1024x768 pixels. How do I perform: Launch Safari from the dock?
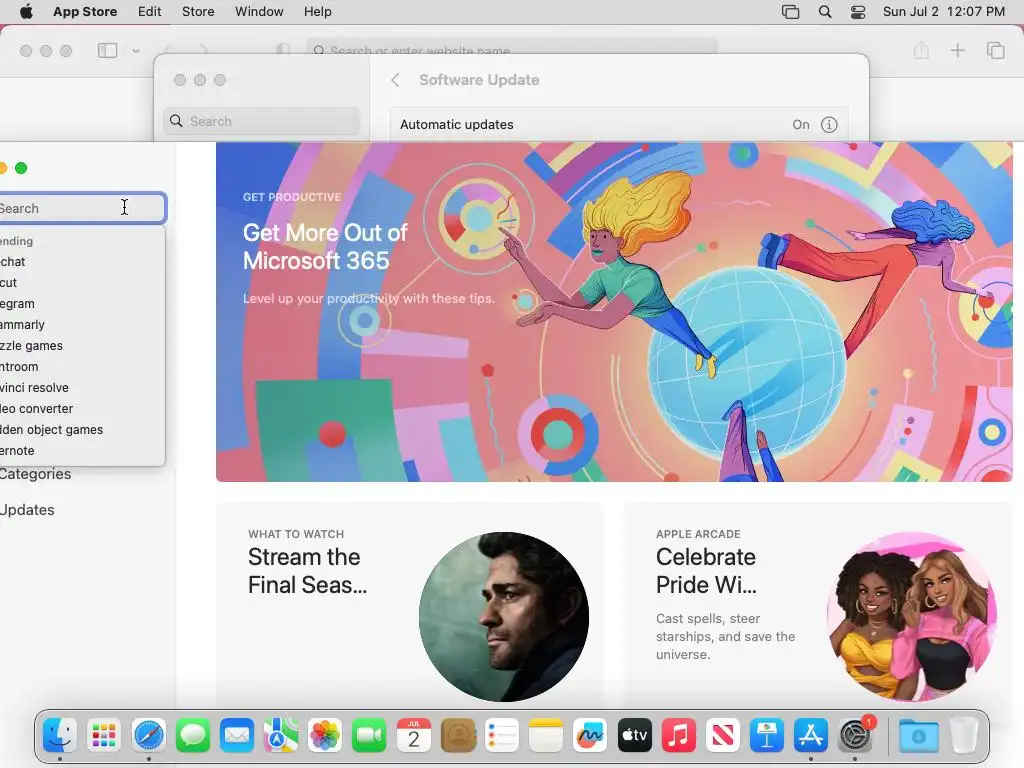point(148,736)
